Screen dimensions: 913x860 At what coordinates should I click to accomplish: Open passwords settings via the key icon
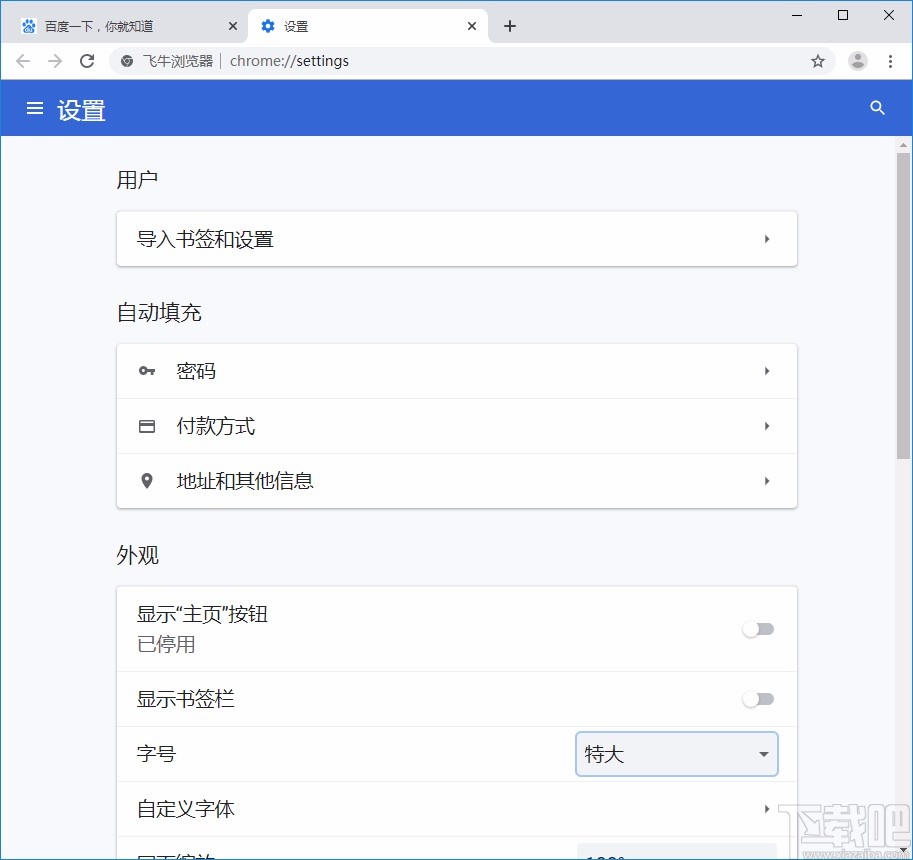coord(147,371)
